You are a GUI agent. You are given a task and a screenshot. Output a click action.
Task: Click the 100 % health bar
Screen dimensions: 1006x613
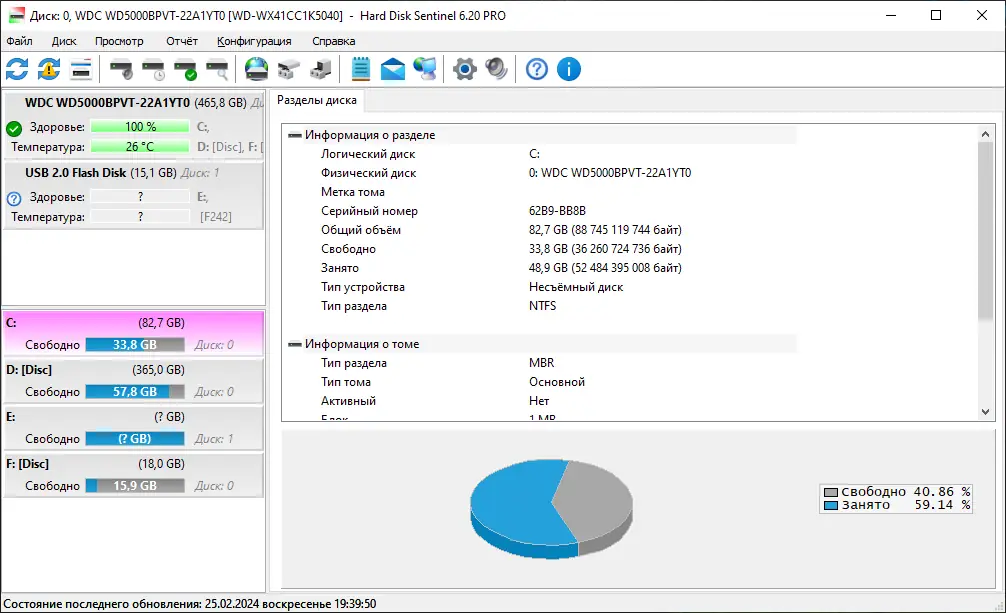point(140,126)
